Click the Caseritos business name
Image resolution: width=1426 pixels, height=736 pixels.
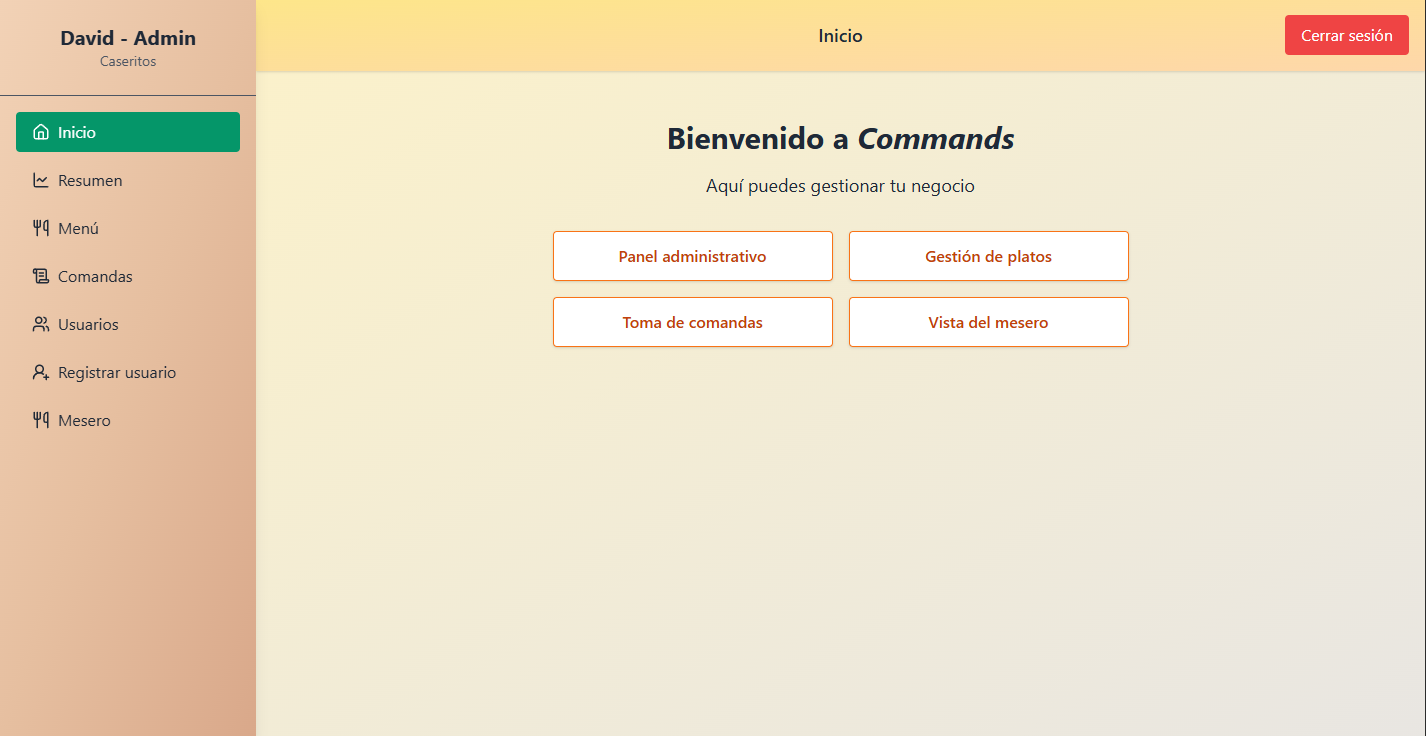pos(128,61)
